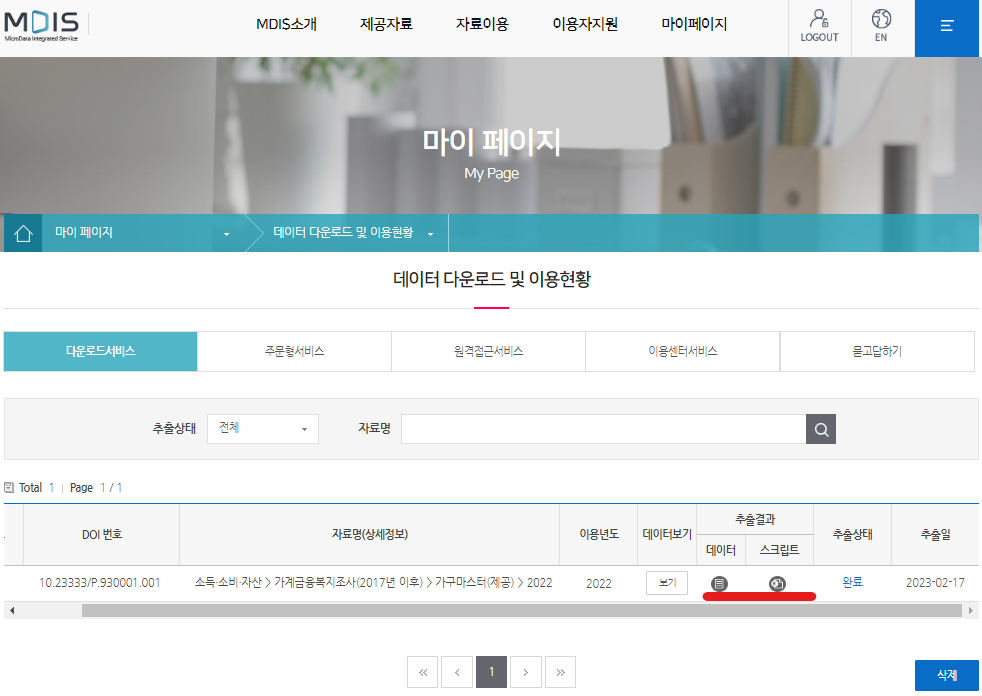
Task: Download the extracted data file icon
Action: click(x=720, y=584)
